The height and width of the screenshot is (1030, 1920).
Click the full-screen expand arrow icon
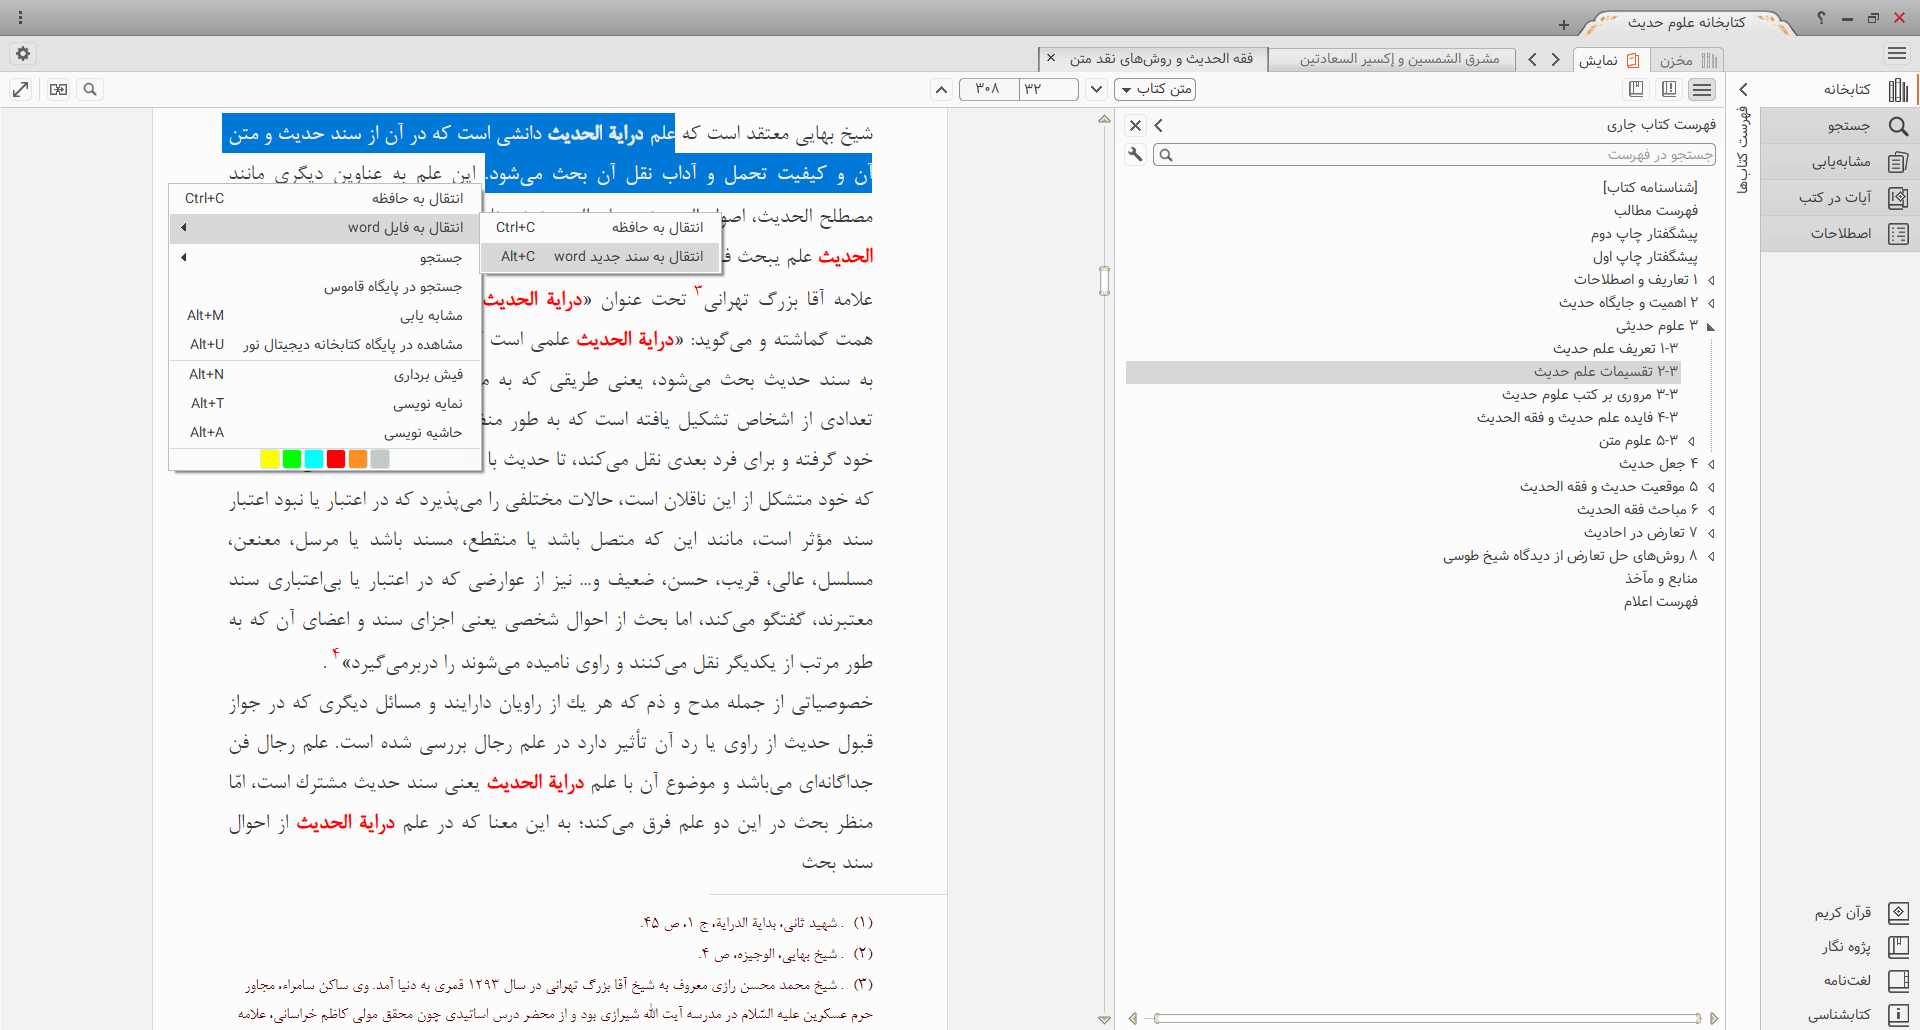[20, 90]
